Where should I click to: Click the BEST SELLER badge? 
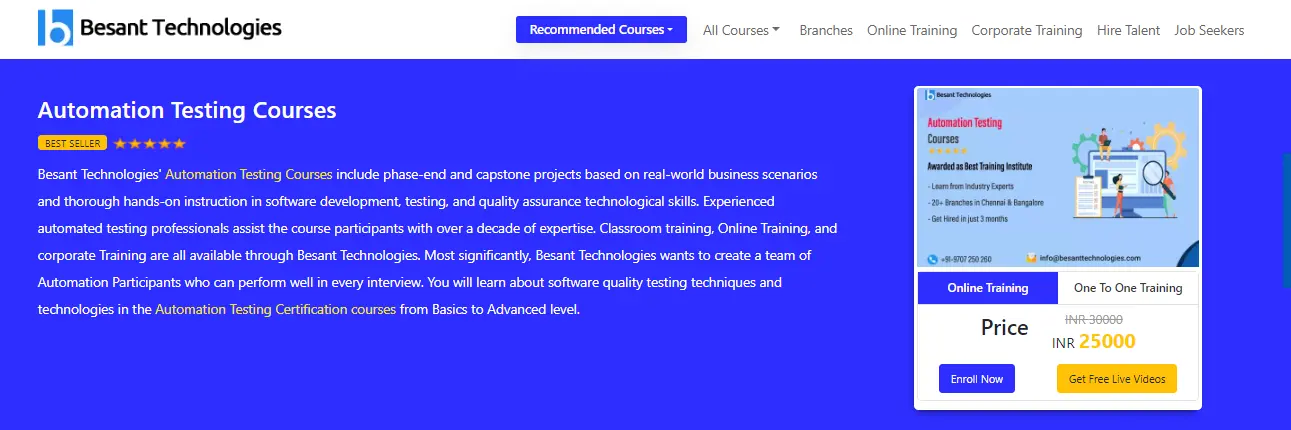(72, 143)
